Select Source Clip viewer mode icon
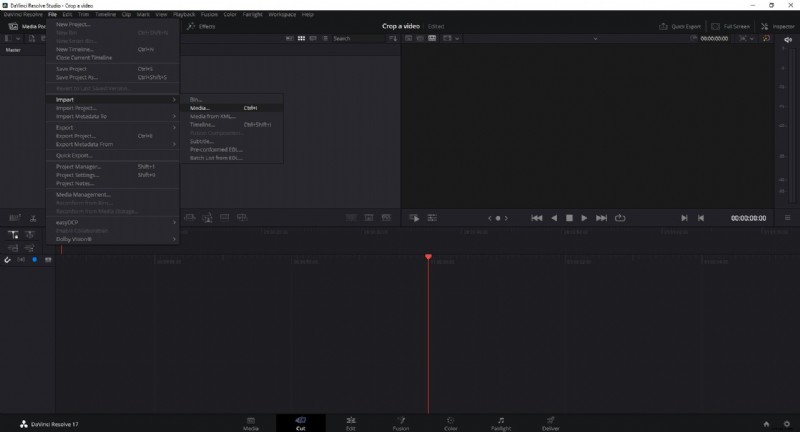The image size is (800, 432). coord(408,38)
